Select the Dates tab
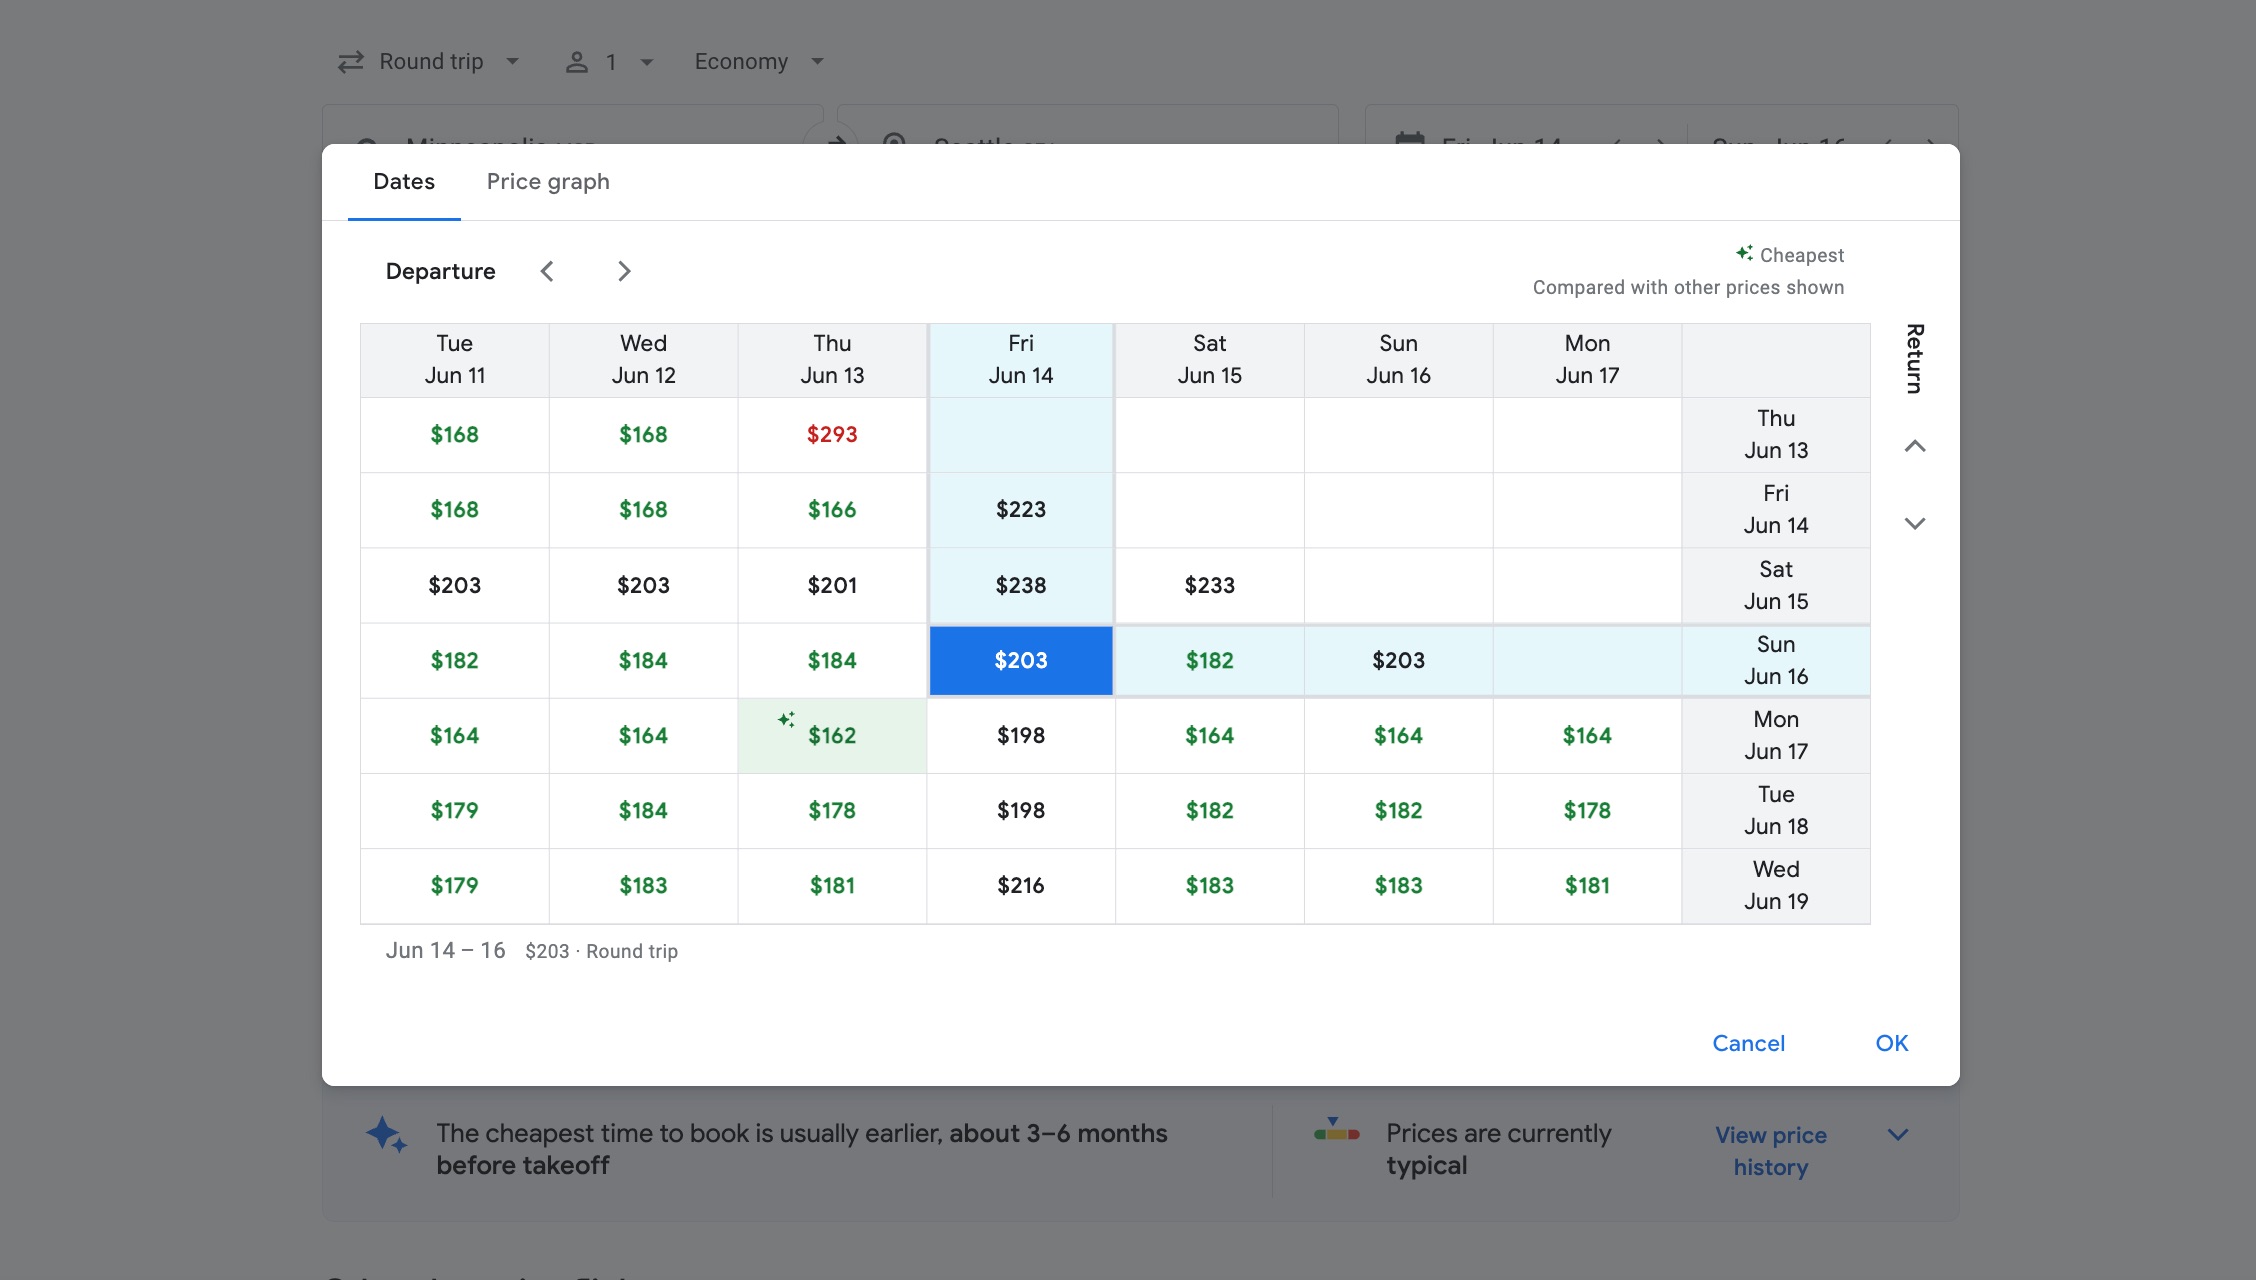 point(404,181)
